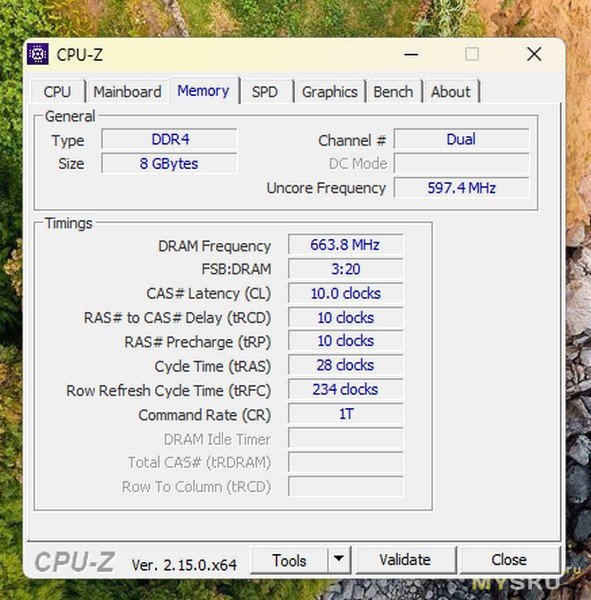Switch to the Mainboard tab
The width and height of the screenshot is (591, 600).
click(127, 92)
